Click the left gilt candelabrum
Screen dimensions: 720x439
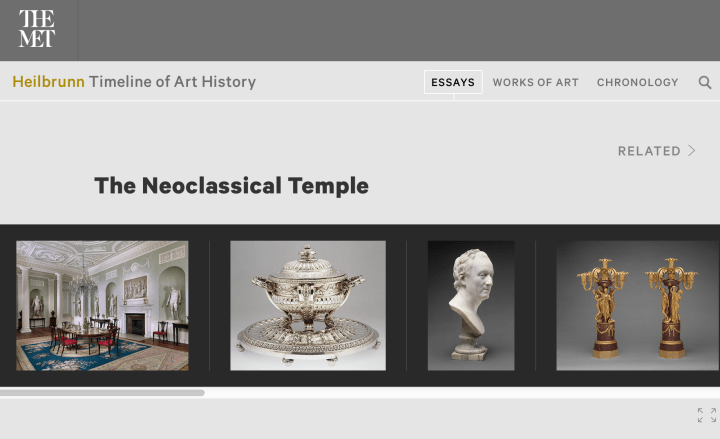[x=603, y=308]
